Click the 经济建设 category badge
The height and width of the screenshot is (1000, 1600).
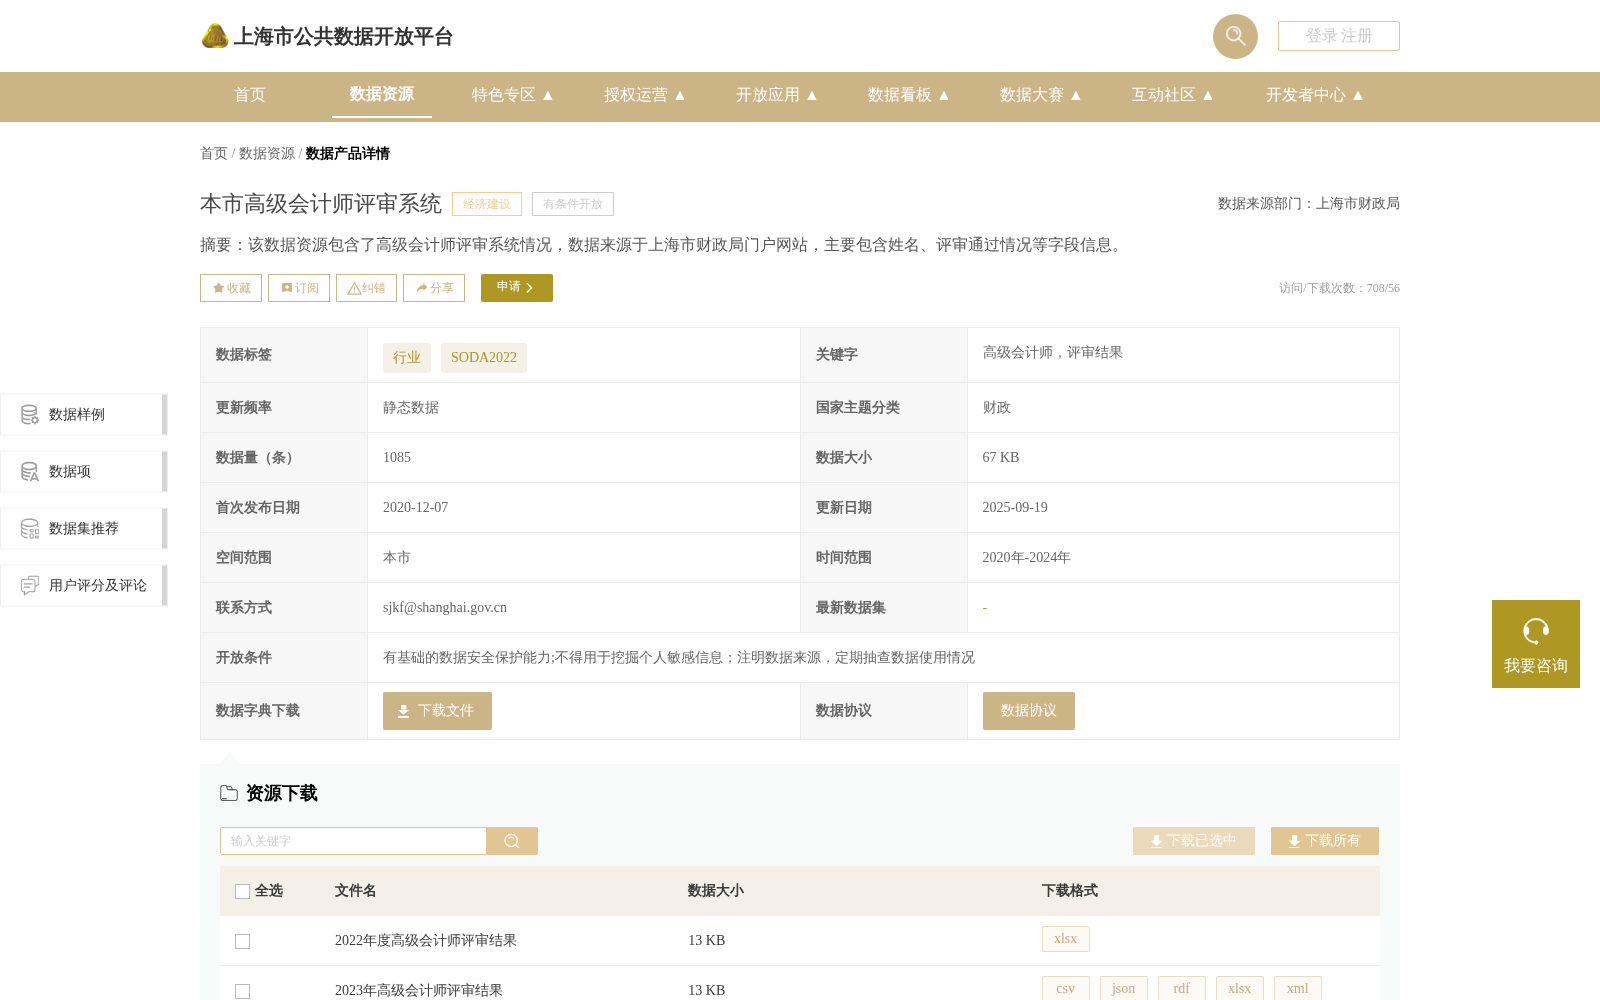(487, 204)
